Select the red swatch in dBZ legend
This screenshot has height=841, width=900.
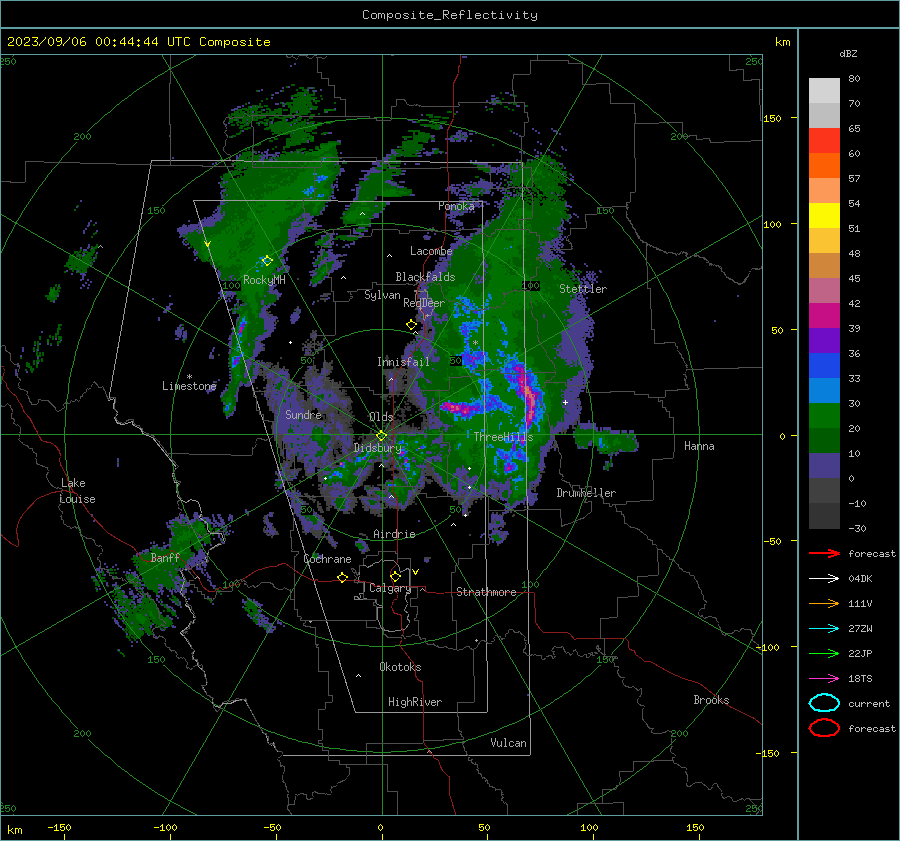pyautogui.click(x=824, y=140)
